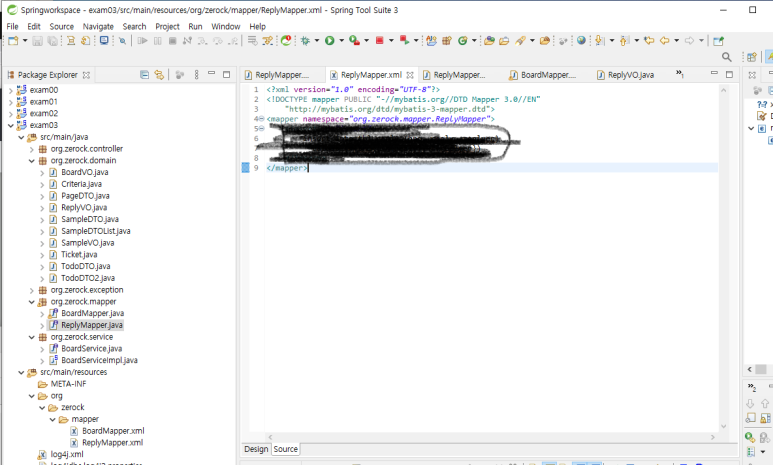Open the Source menu

[62, 27]
